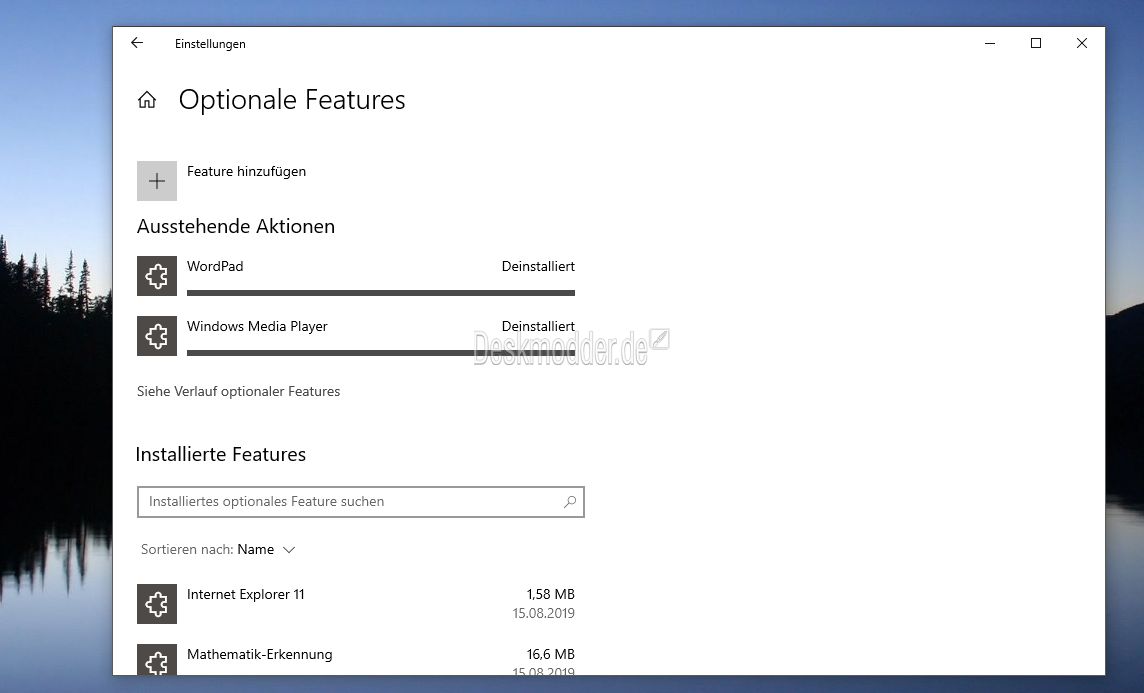Select the Windows Media Player feature icon
Viewport: 1144px width, 693px height.
point(157,336)
